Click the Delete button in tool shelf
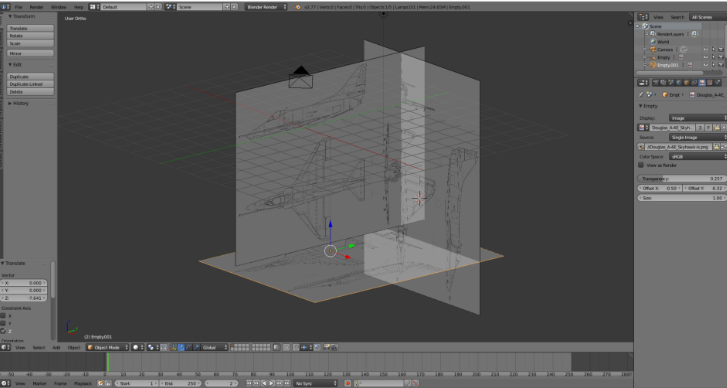The width and height of the screenshot is (727, 388). point(31,92)
